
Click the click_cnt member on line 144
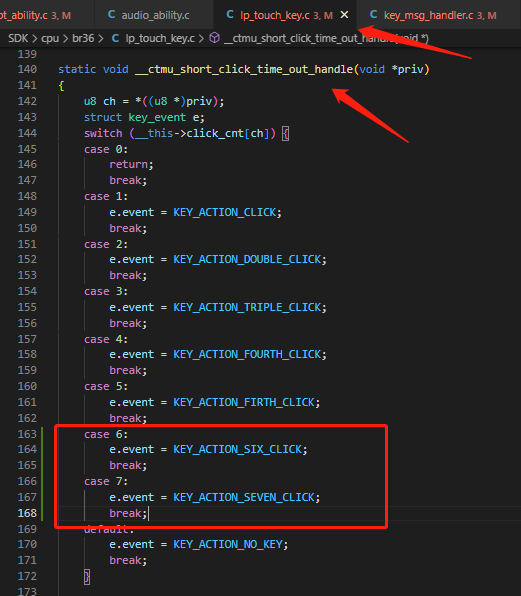click(215, 133)
